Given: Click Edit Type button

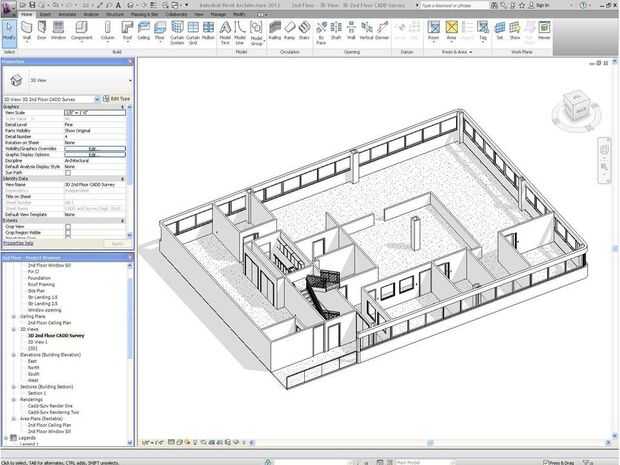Looking at the screenshot, I should click(117, 99).
